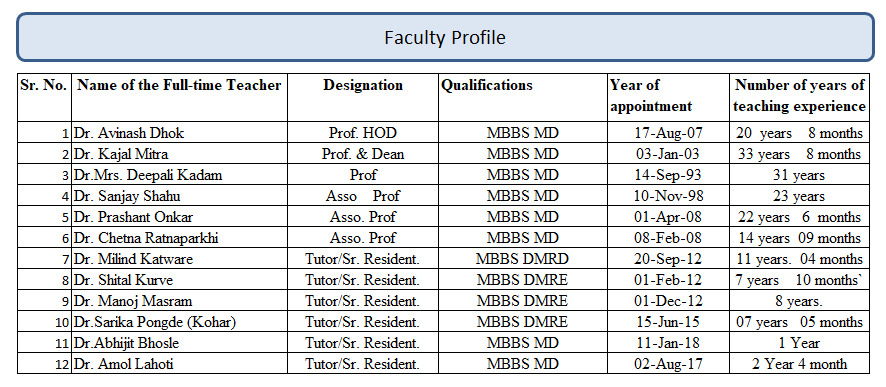Select Number of years of teaching experience header

[799, 97]
